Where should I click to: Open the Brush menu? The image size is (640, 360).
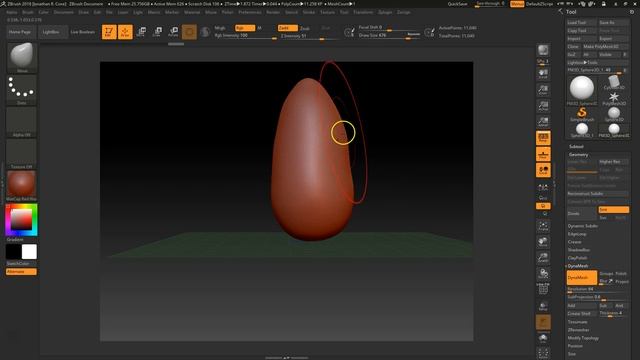click(28, 12)
